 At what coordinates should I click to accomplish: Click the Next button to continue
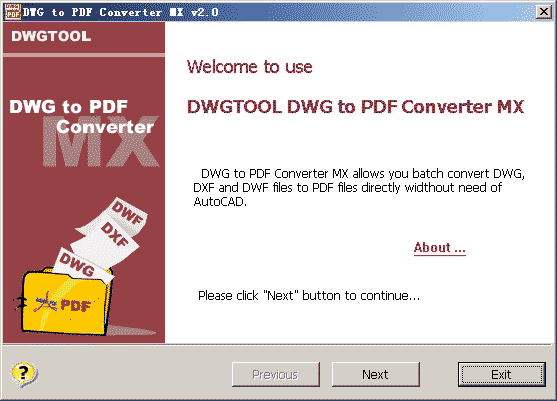tap(375, 374)
